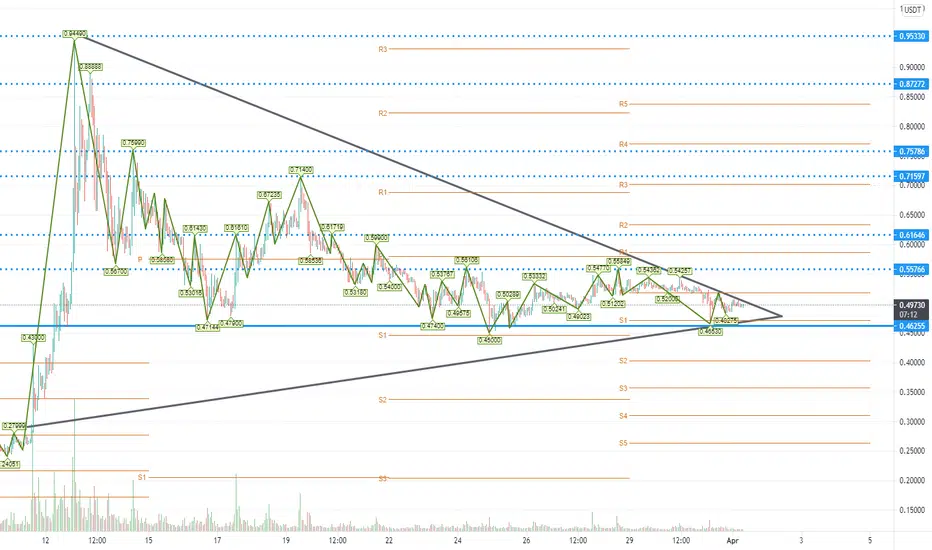Click the 0.87272 price level label

[911, 84]
